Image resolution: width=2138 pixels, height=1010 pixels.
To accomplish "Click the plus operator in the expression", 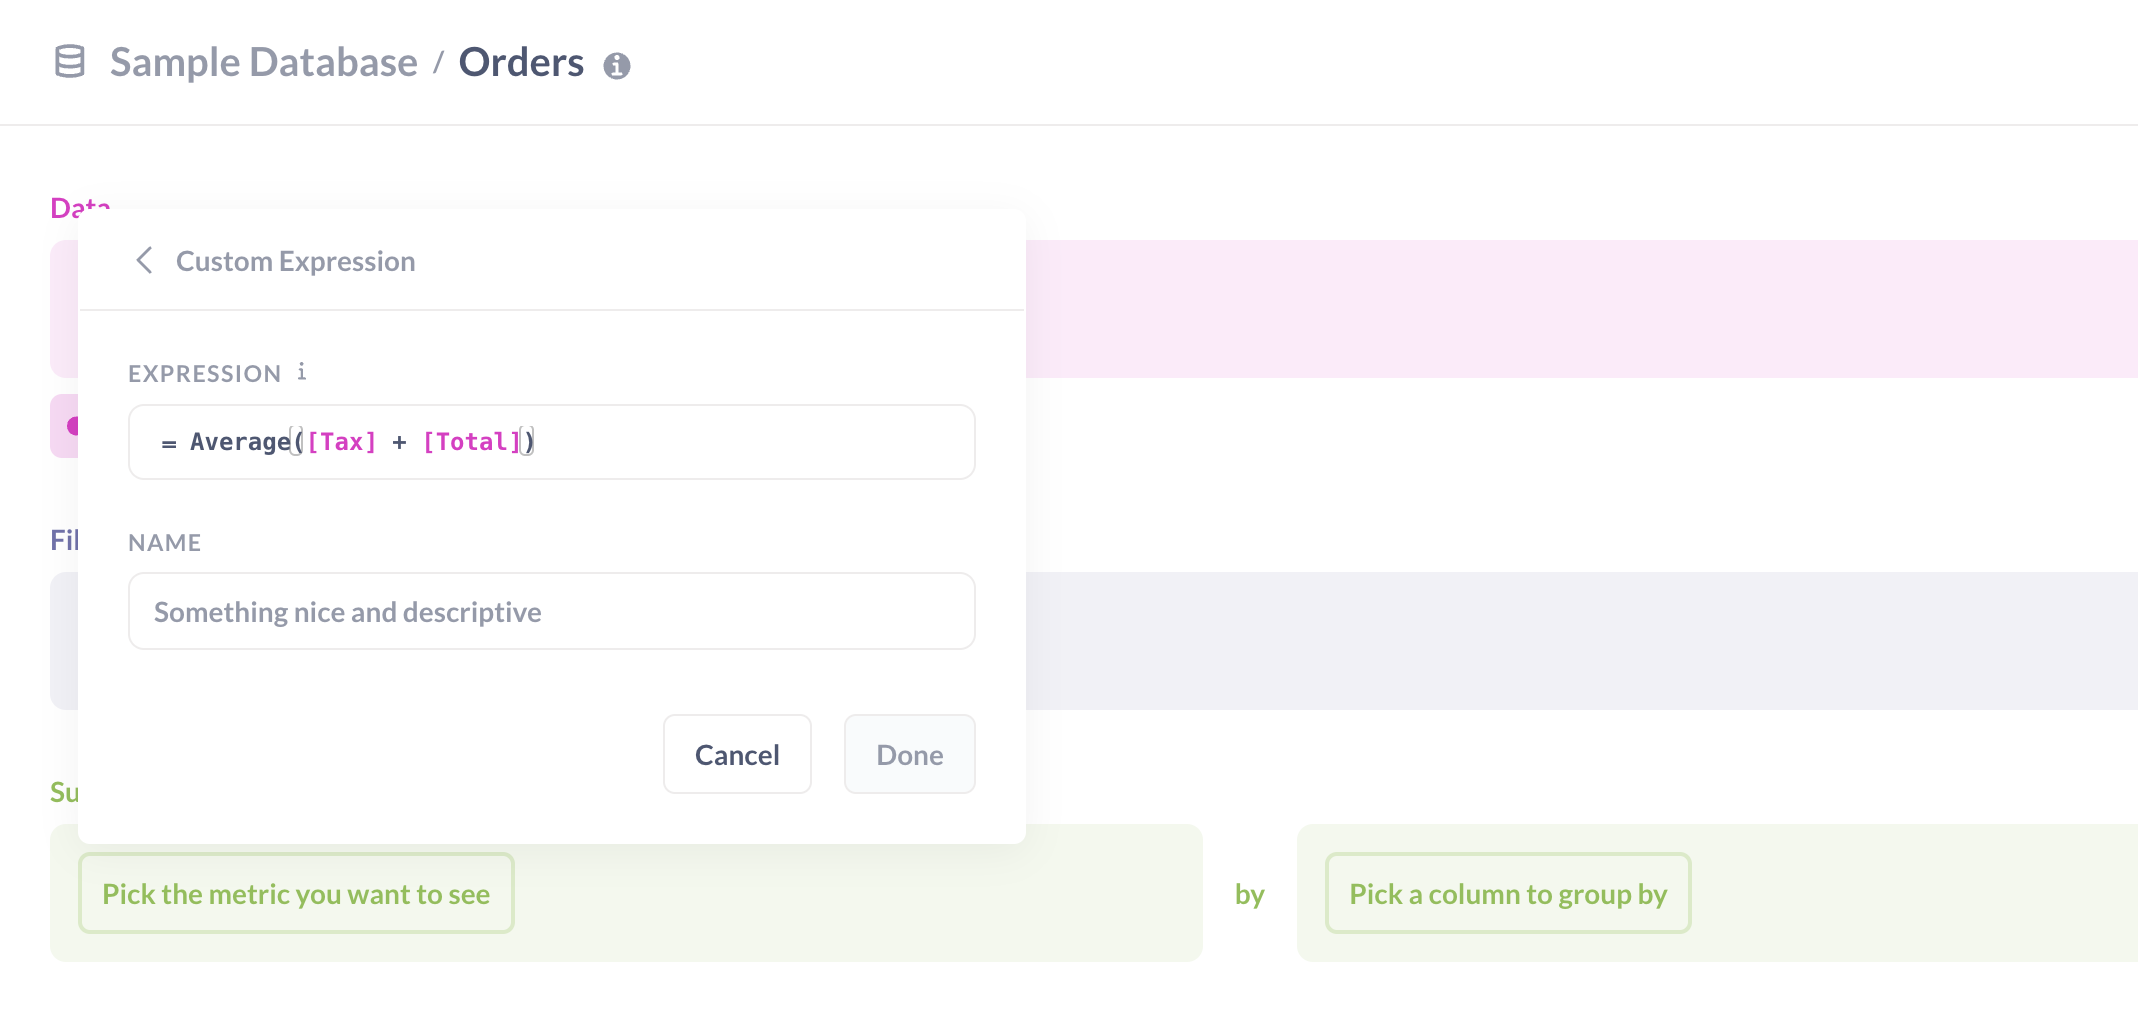I will 399,442.
